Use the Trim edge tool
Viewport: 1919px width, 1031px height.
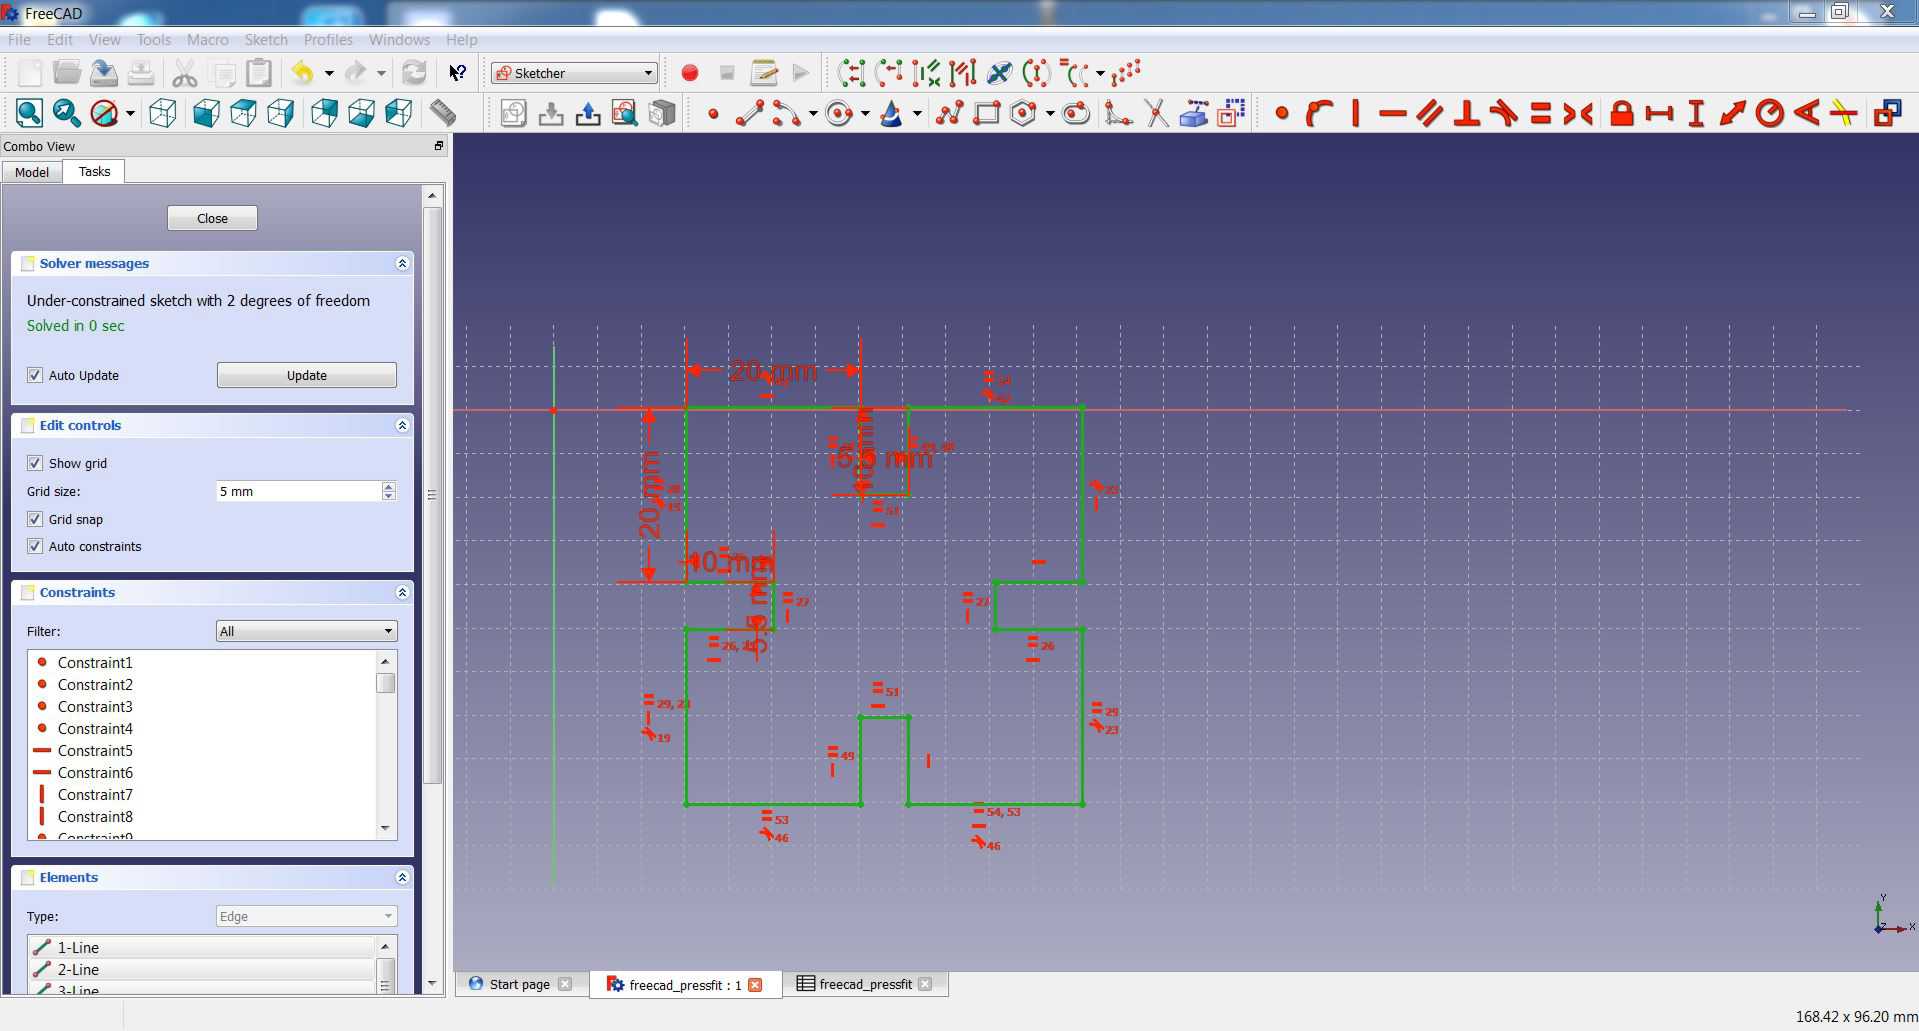1156,113
